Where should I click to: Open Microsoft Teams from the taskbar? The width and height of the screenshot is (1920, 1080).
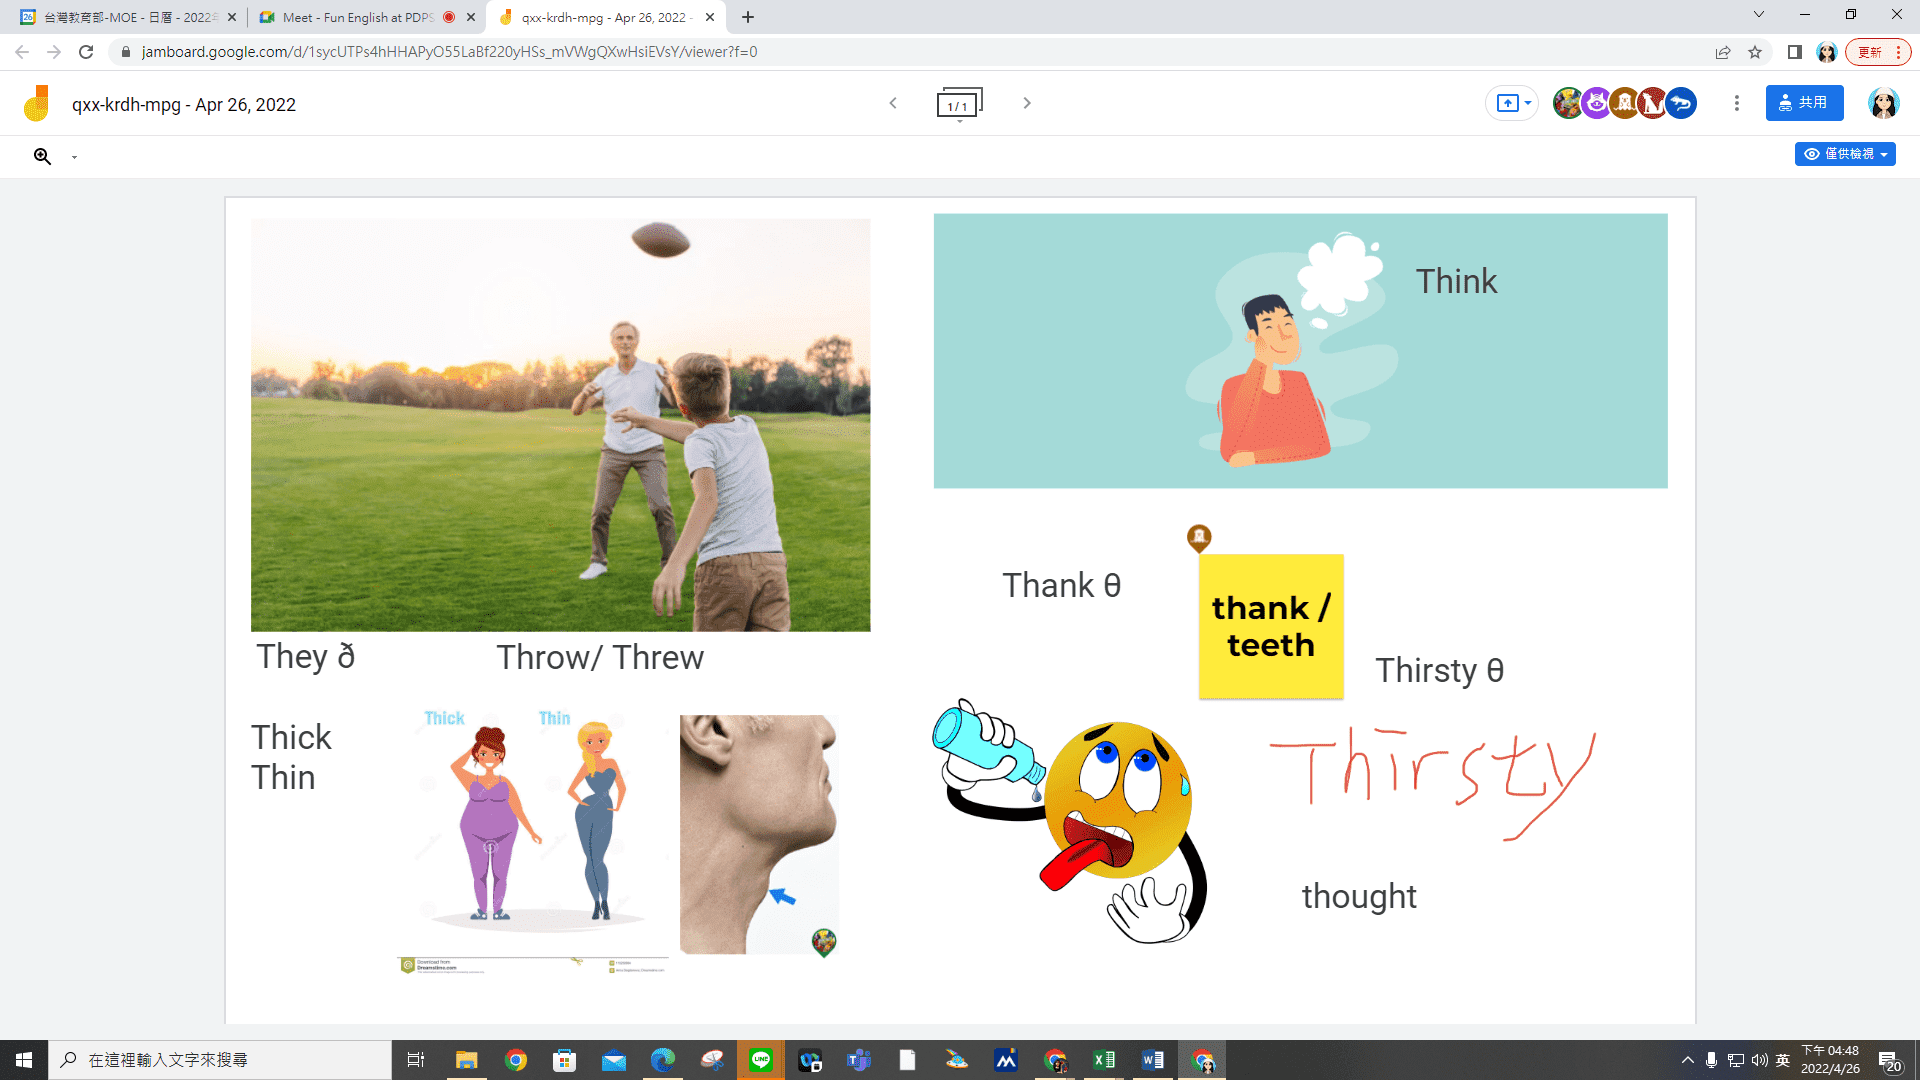point(859,1060)
